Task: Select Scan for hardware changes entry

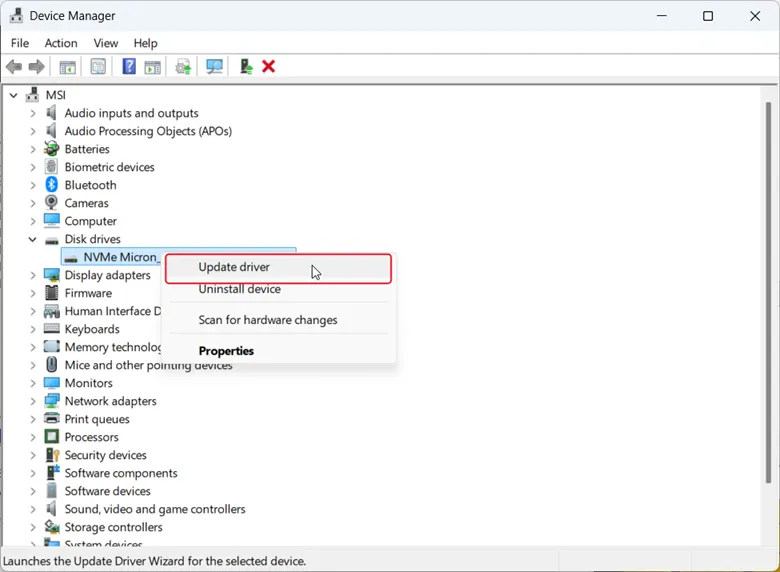Action: 278,320
